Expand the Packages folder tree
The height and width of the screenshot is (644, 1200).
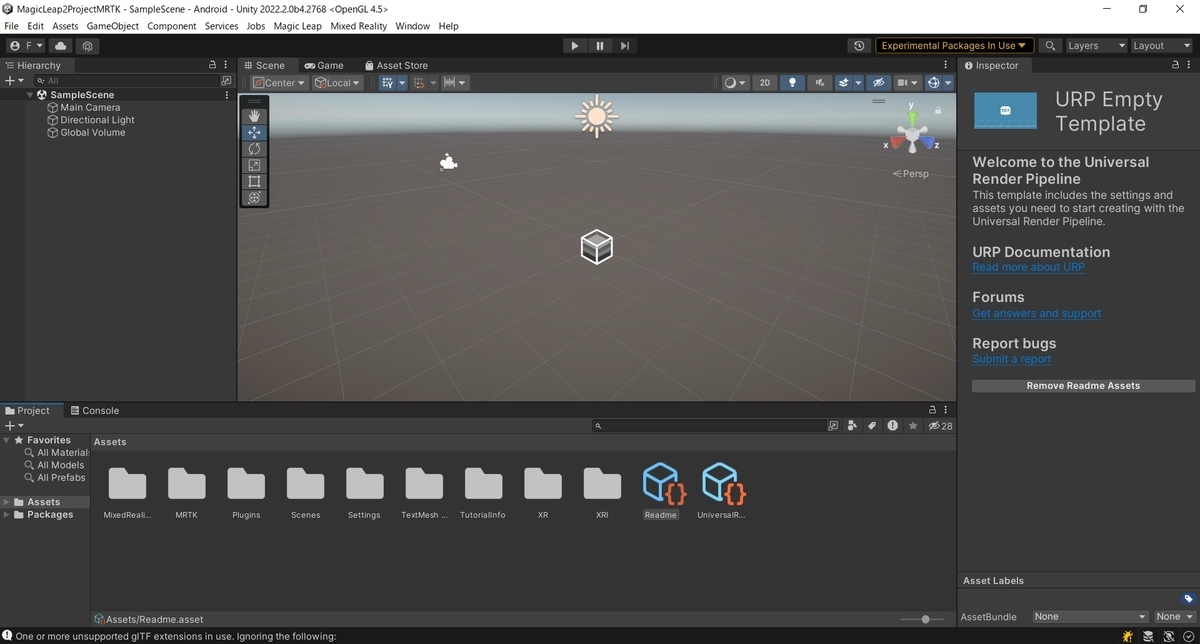point(7,515)
